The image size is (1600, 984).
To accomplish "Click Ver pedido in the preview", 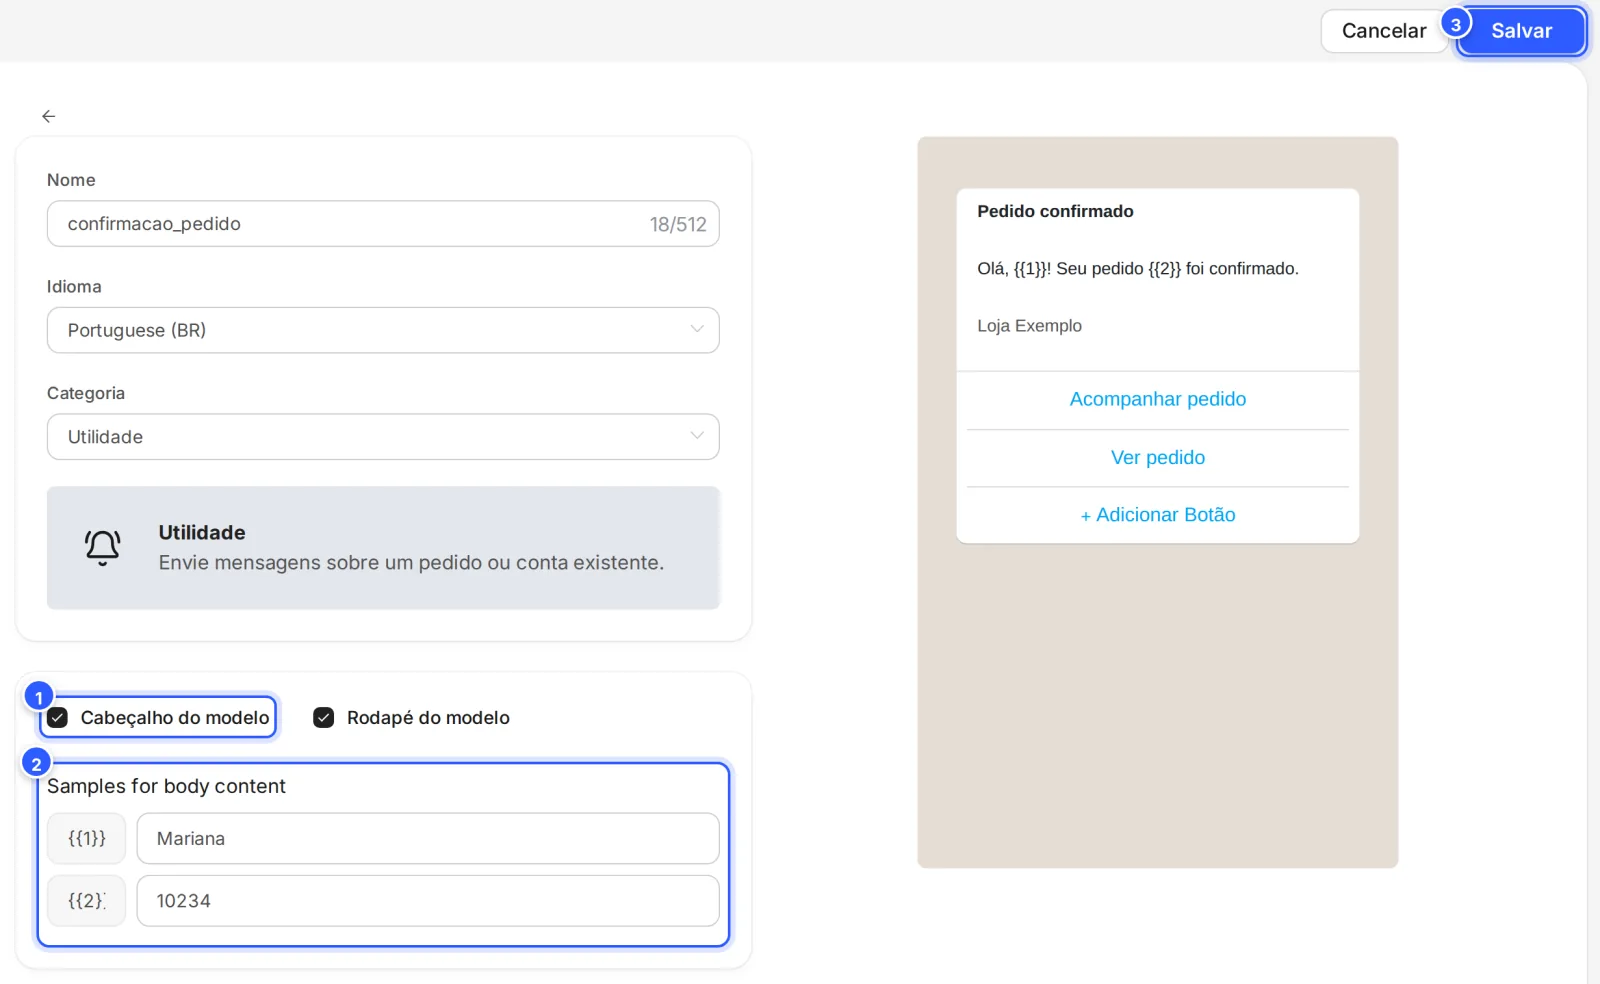I will pyautogui.click(x=1158, y=457).
